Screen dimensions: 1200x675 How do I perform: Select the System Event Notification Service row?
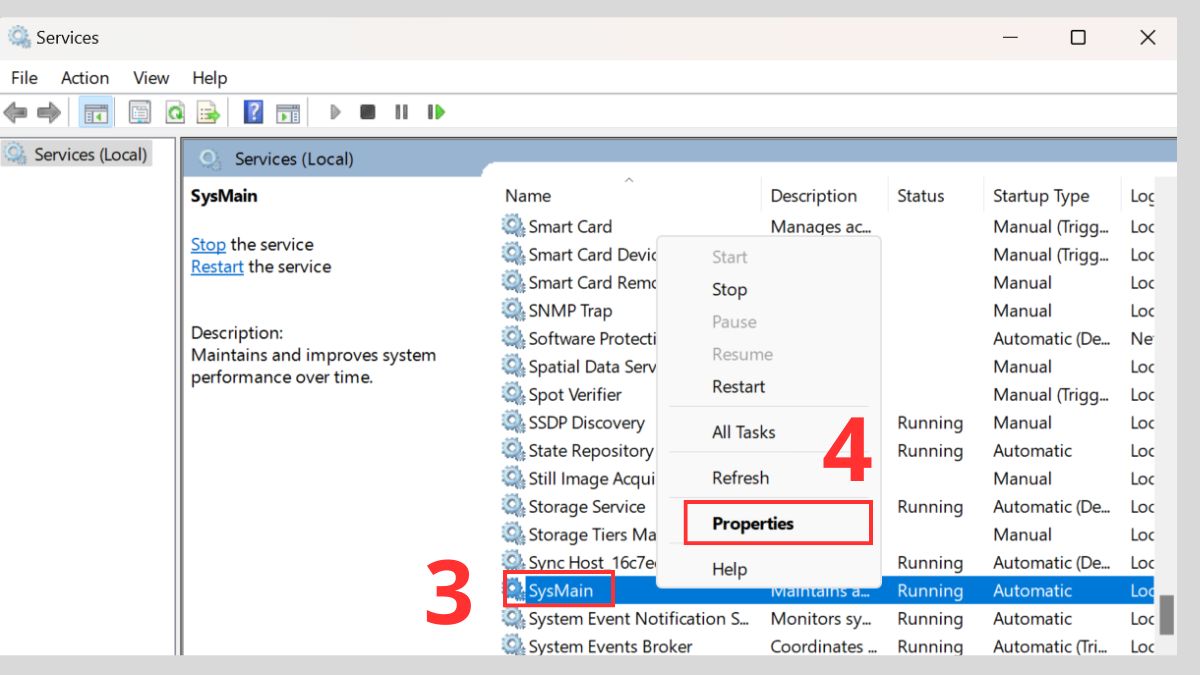(x=826, y=618)
